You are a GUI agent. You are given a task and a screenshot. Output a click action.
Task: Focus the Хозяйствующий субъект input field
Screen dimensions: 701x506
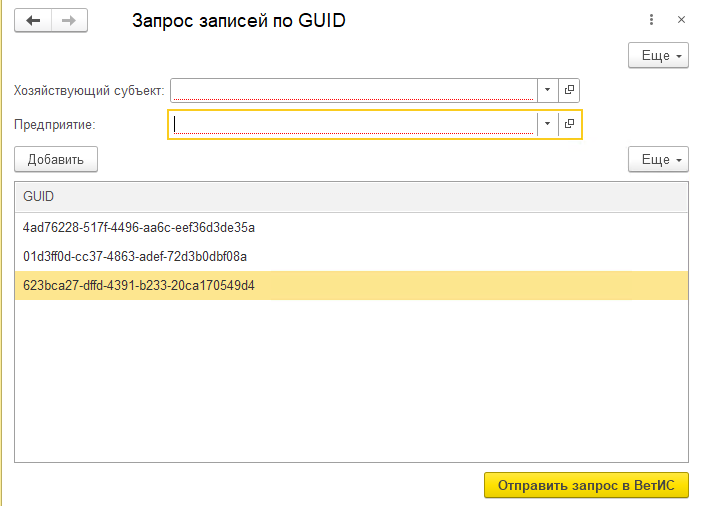pyautogui.click(x=355, y=90)
